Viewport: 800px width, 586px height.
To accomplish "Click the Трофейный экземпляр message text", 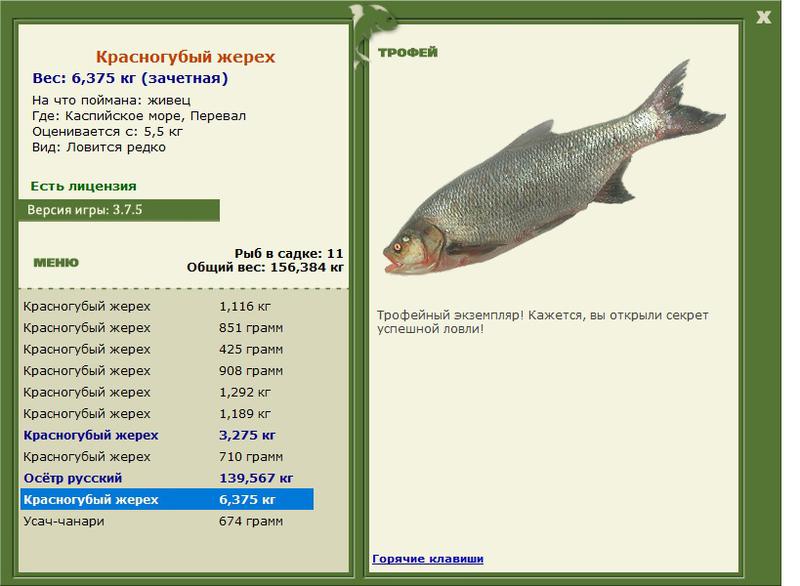I will [x=542, y=322].
